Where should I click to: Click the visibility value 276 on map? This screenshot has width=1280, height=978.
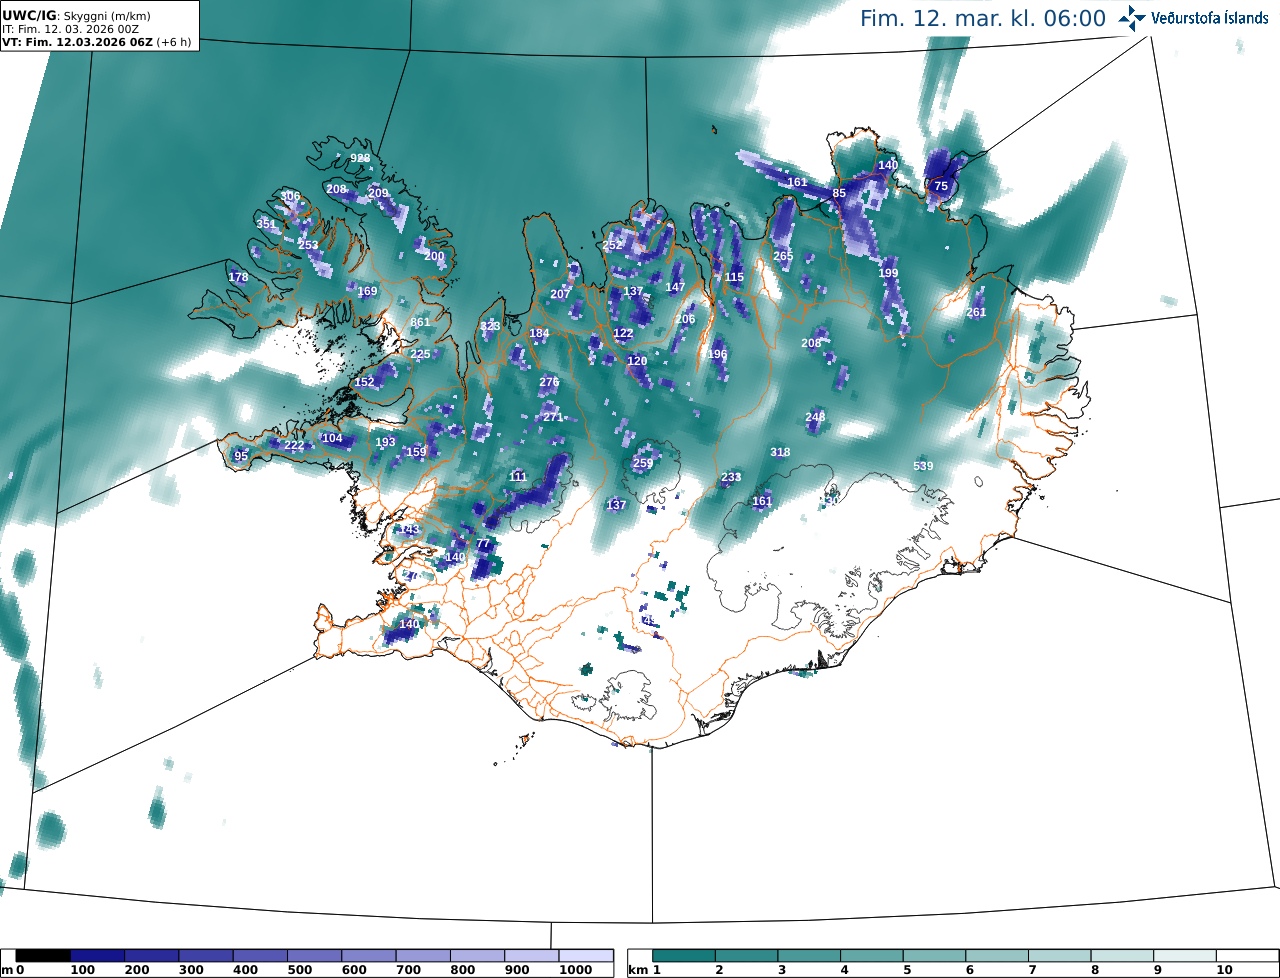[549, 382]
